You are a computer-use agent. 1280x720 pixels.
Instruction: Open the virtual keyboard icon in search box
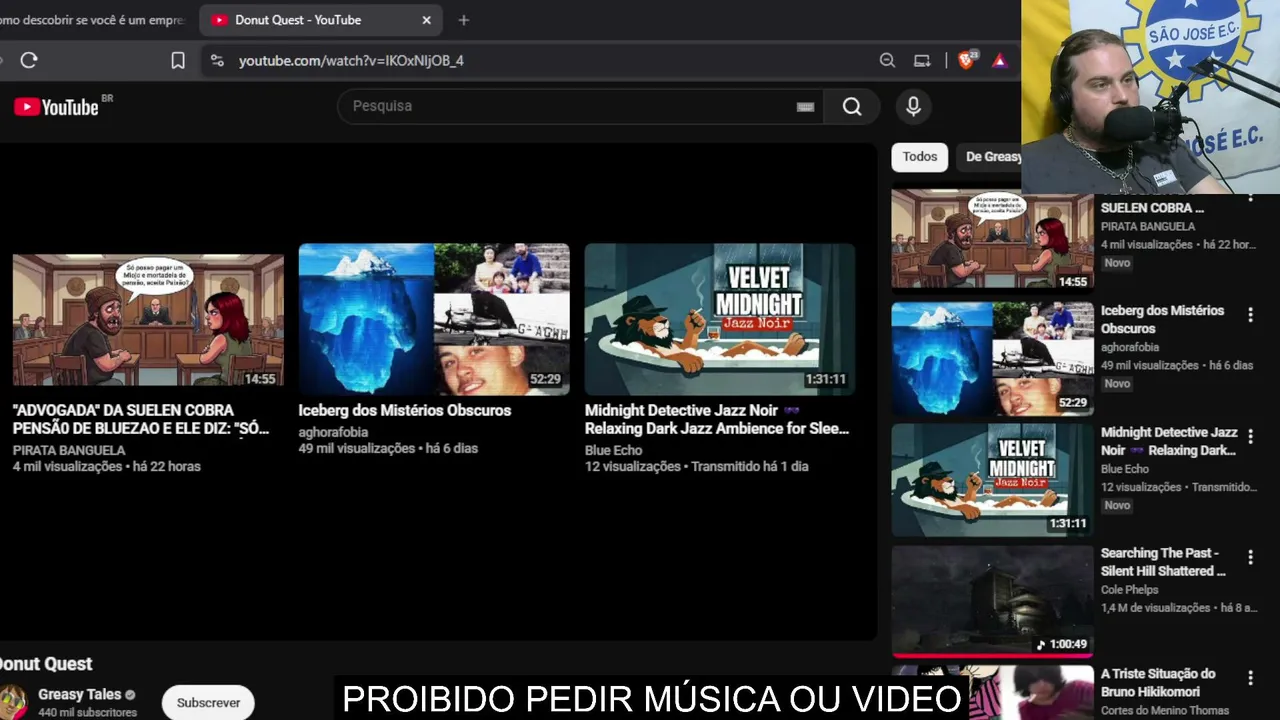[805, 106]
